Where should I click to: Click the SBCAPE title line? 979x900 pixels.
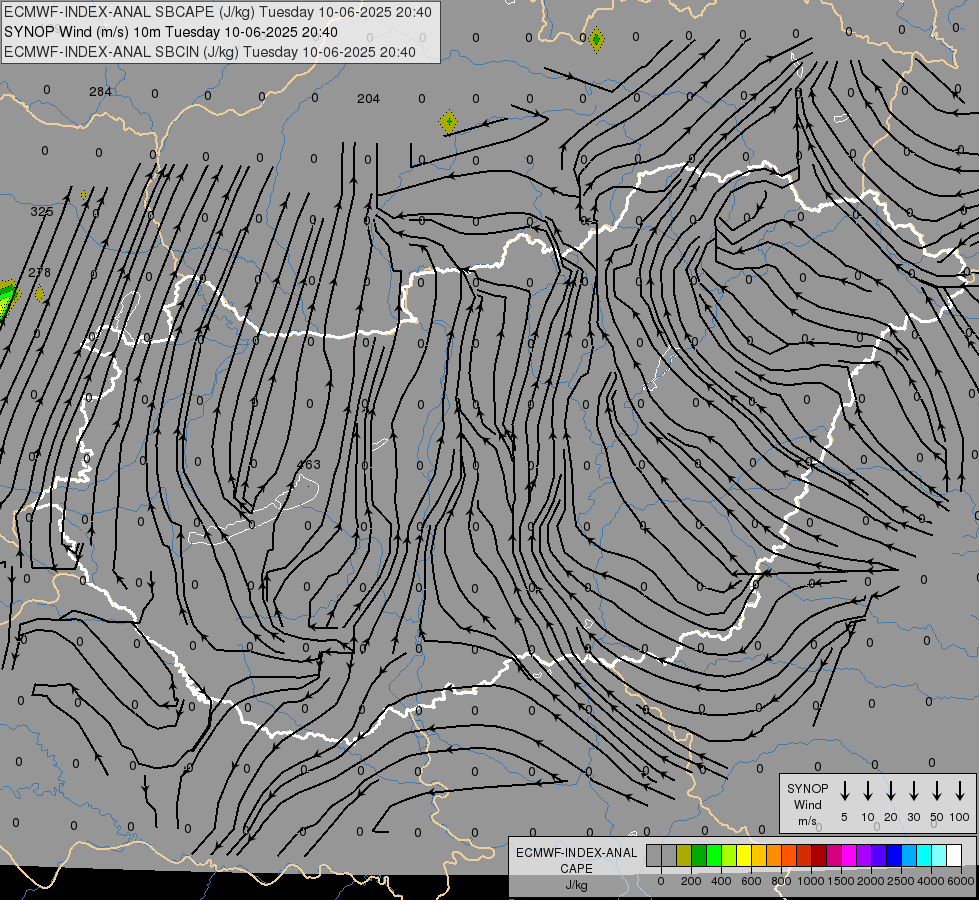click(217, 12)
